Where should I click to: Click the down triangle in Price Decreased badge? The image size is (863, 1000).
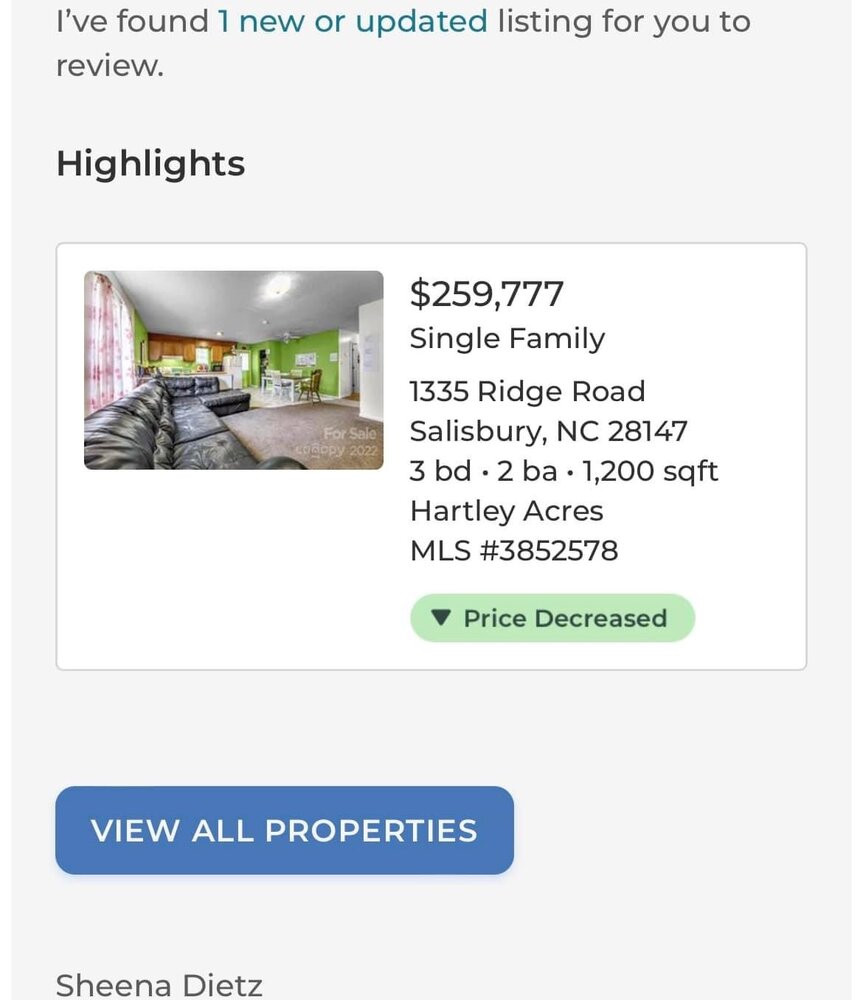click(441, 618)
